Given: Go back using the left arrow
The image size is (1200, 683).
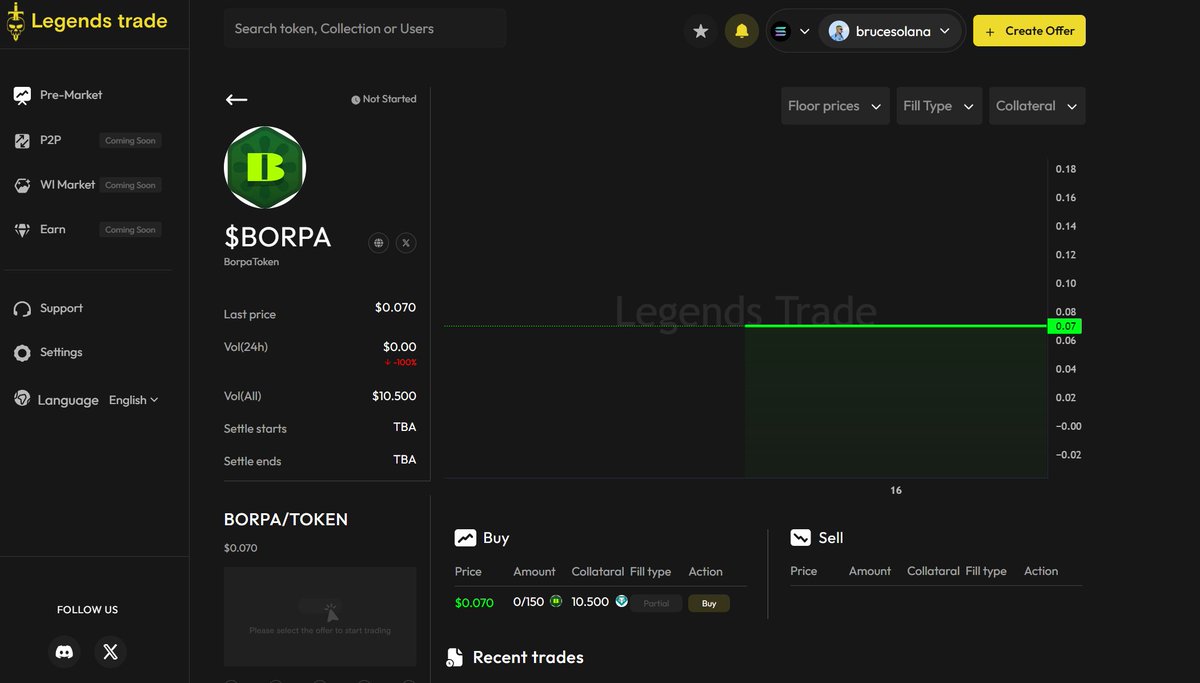Looking at the screenshot, I should (236, 99).
